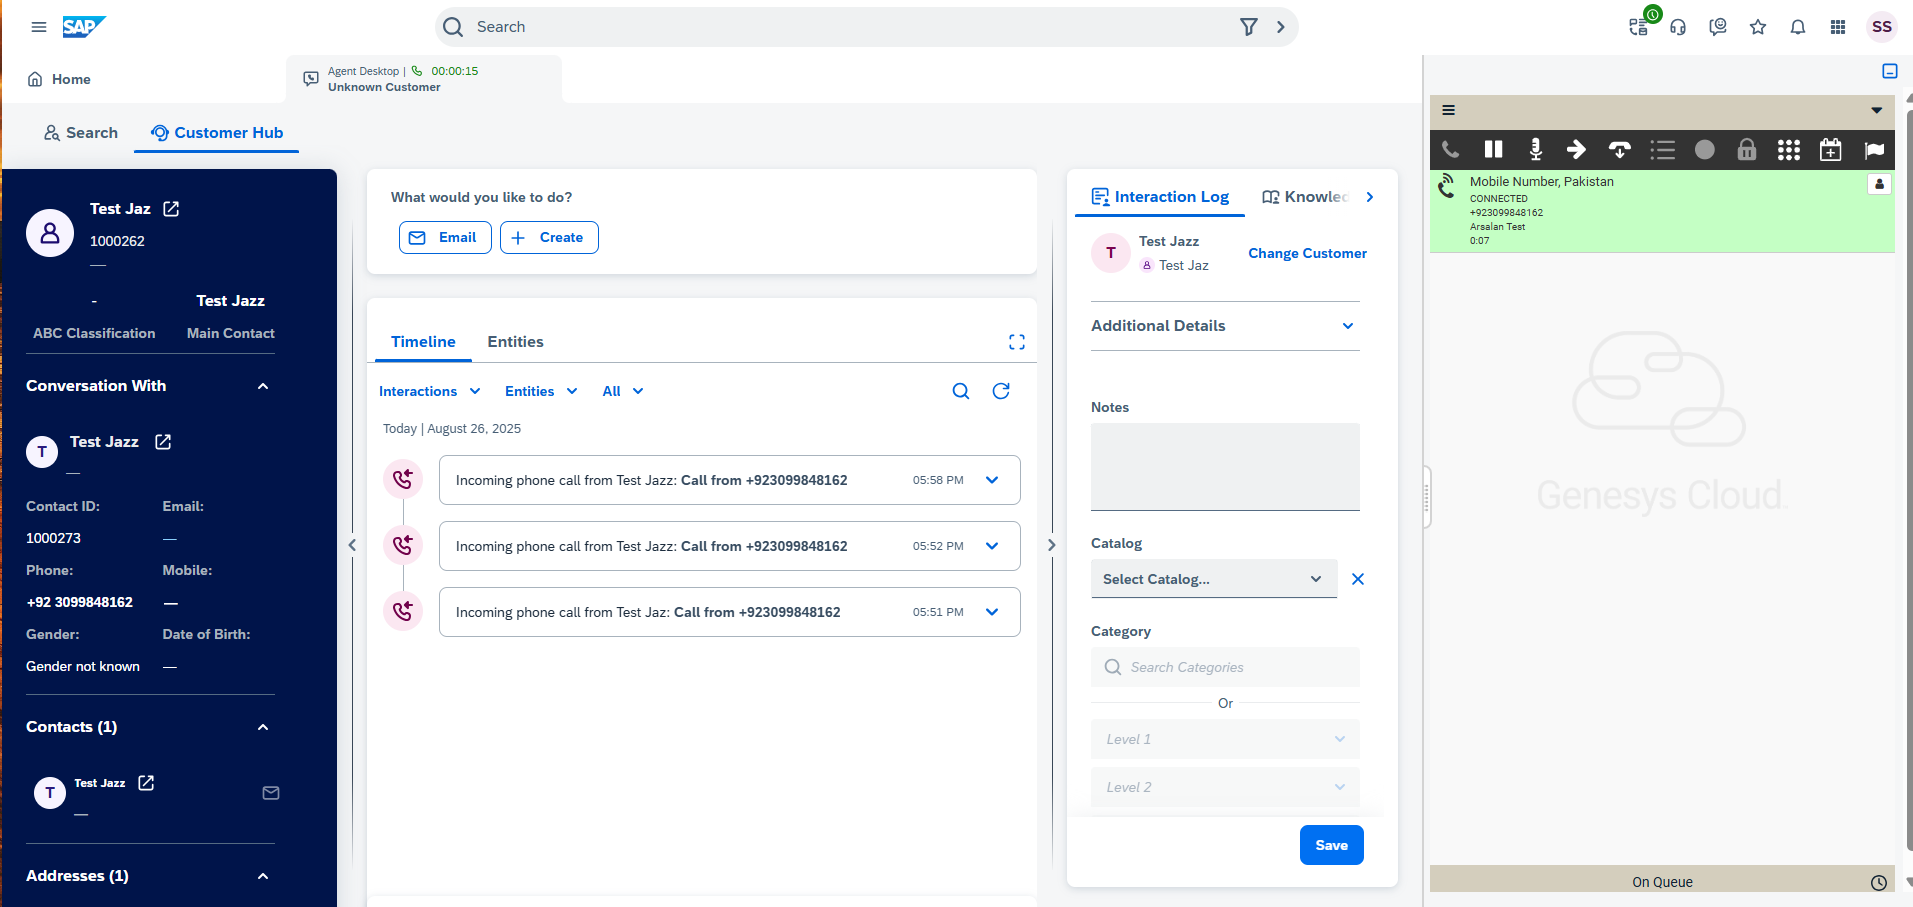The width and height of the screenshot is (1913, 907).
Task: Open the dialpad grid in Genesys toolbar
Action: point(1788,150)
